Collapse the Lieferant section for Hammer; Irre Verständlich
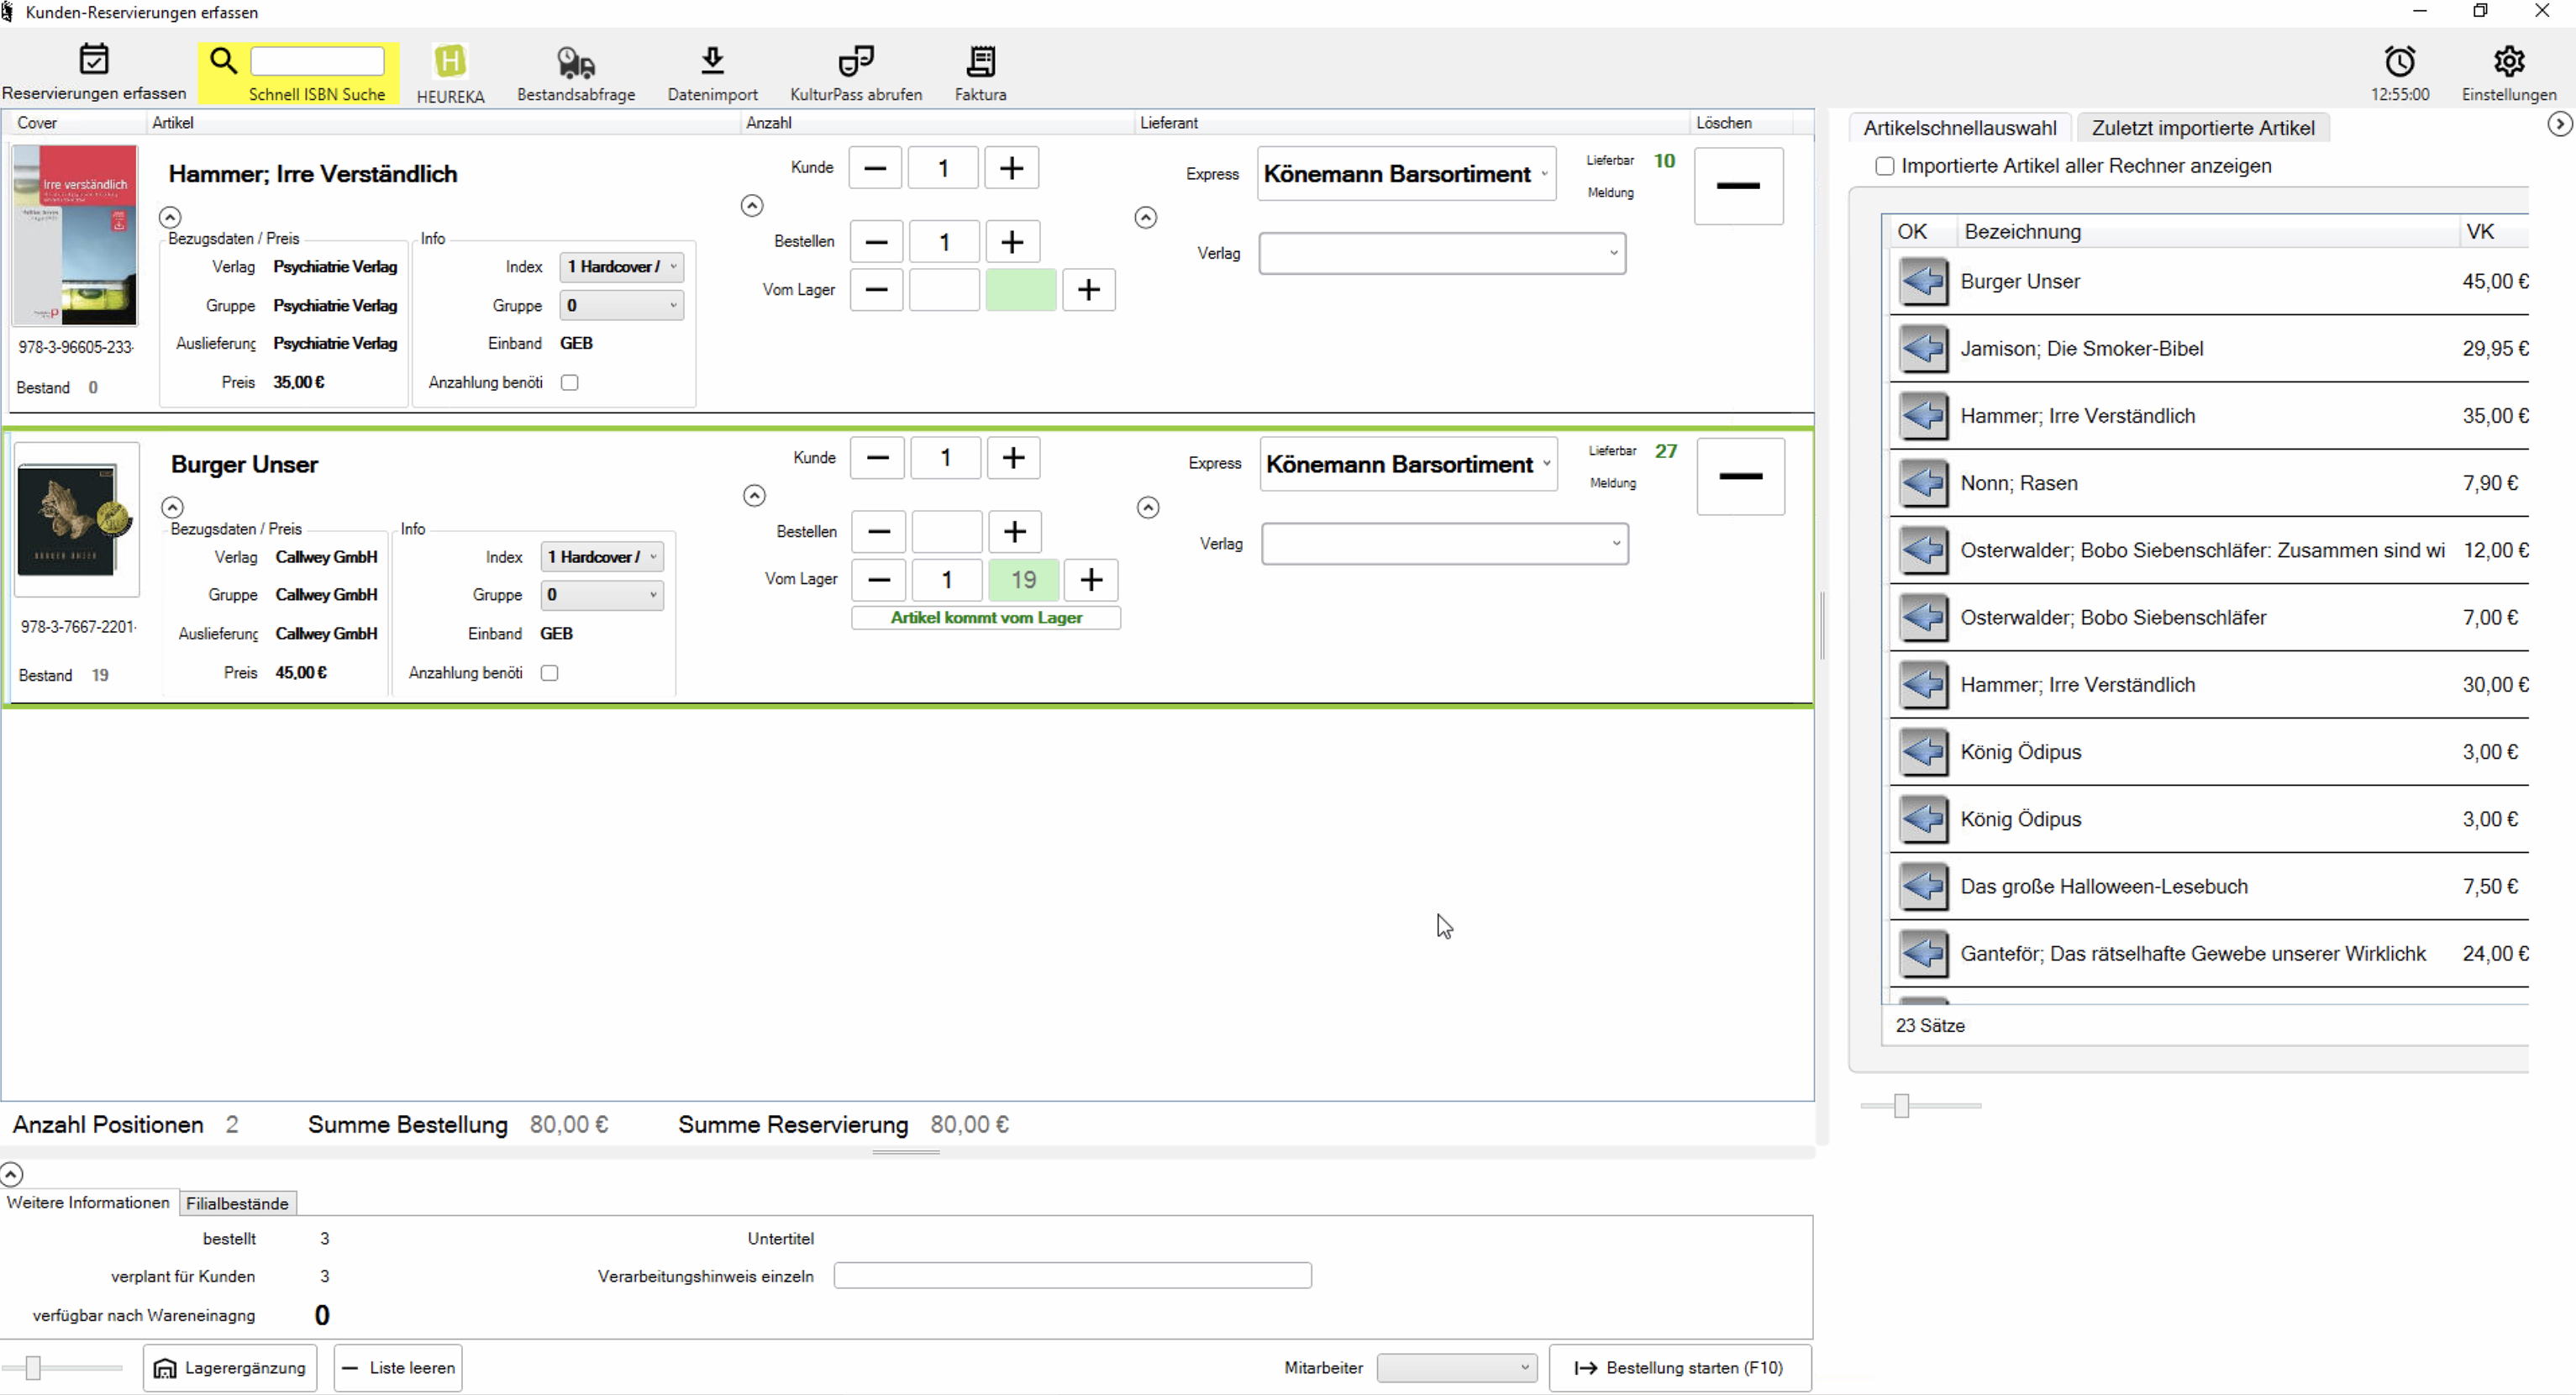Screen dimensions: 2576x1395 (1146, 218)
